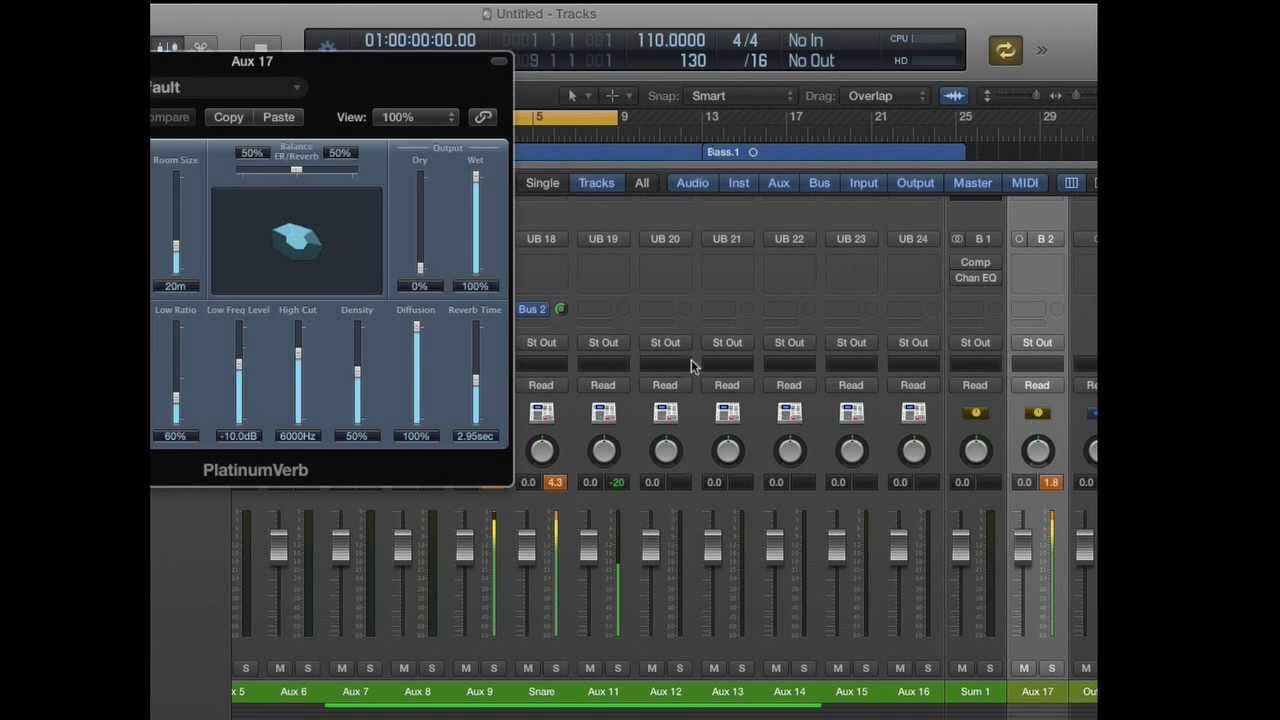
Task: Click the vertical zoom arrows icon
Action: tap(987, 96)
